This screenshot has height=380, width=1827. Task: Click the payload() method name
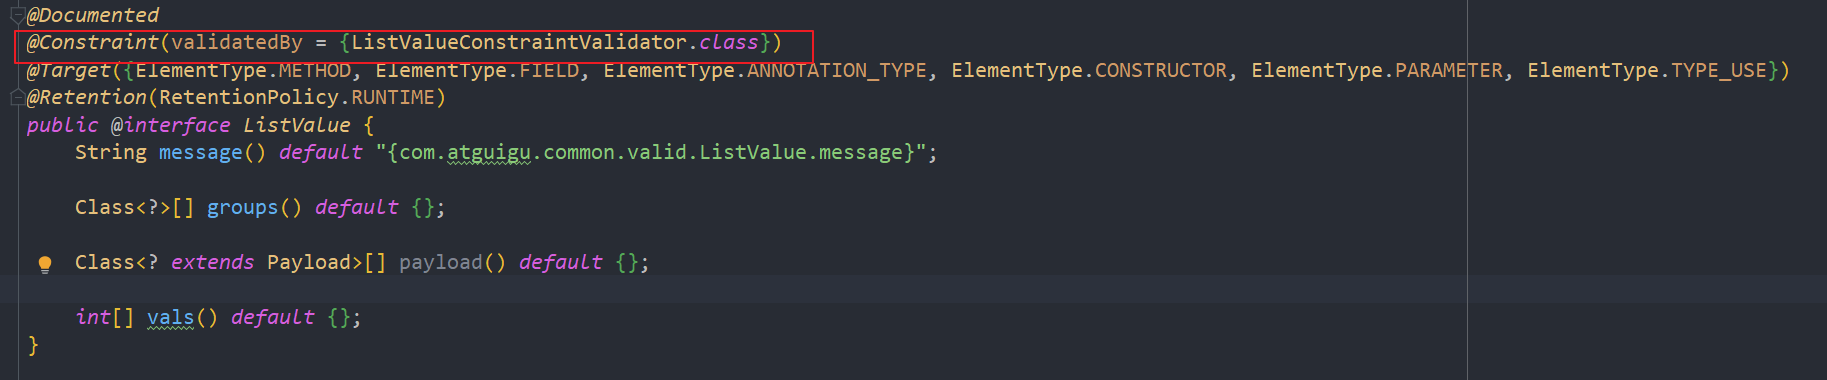pos(441,262)
